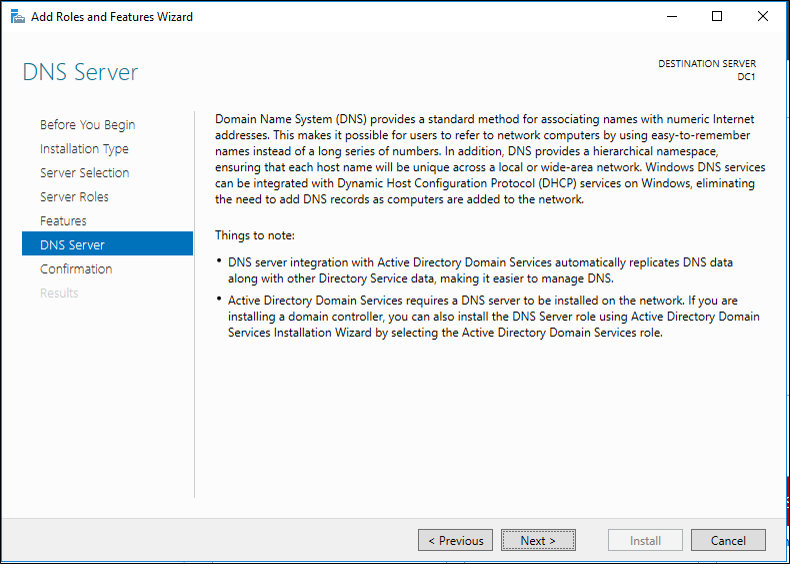Click the Add Roles and Features Wizard title text
The height and width of the screenshot is (564, 790).
[x=112, y=17]
